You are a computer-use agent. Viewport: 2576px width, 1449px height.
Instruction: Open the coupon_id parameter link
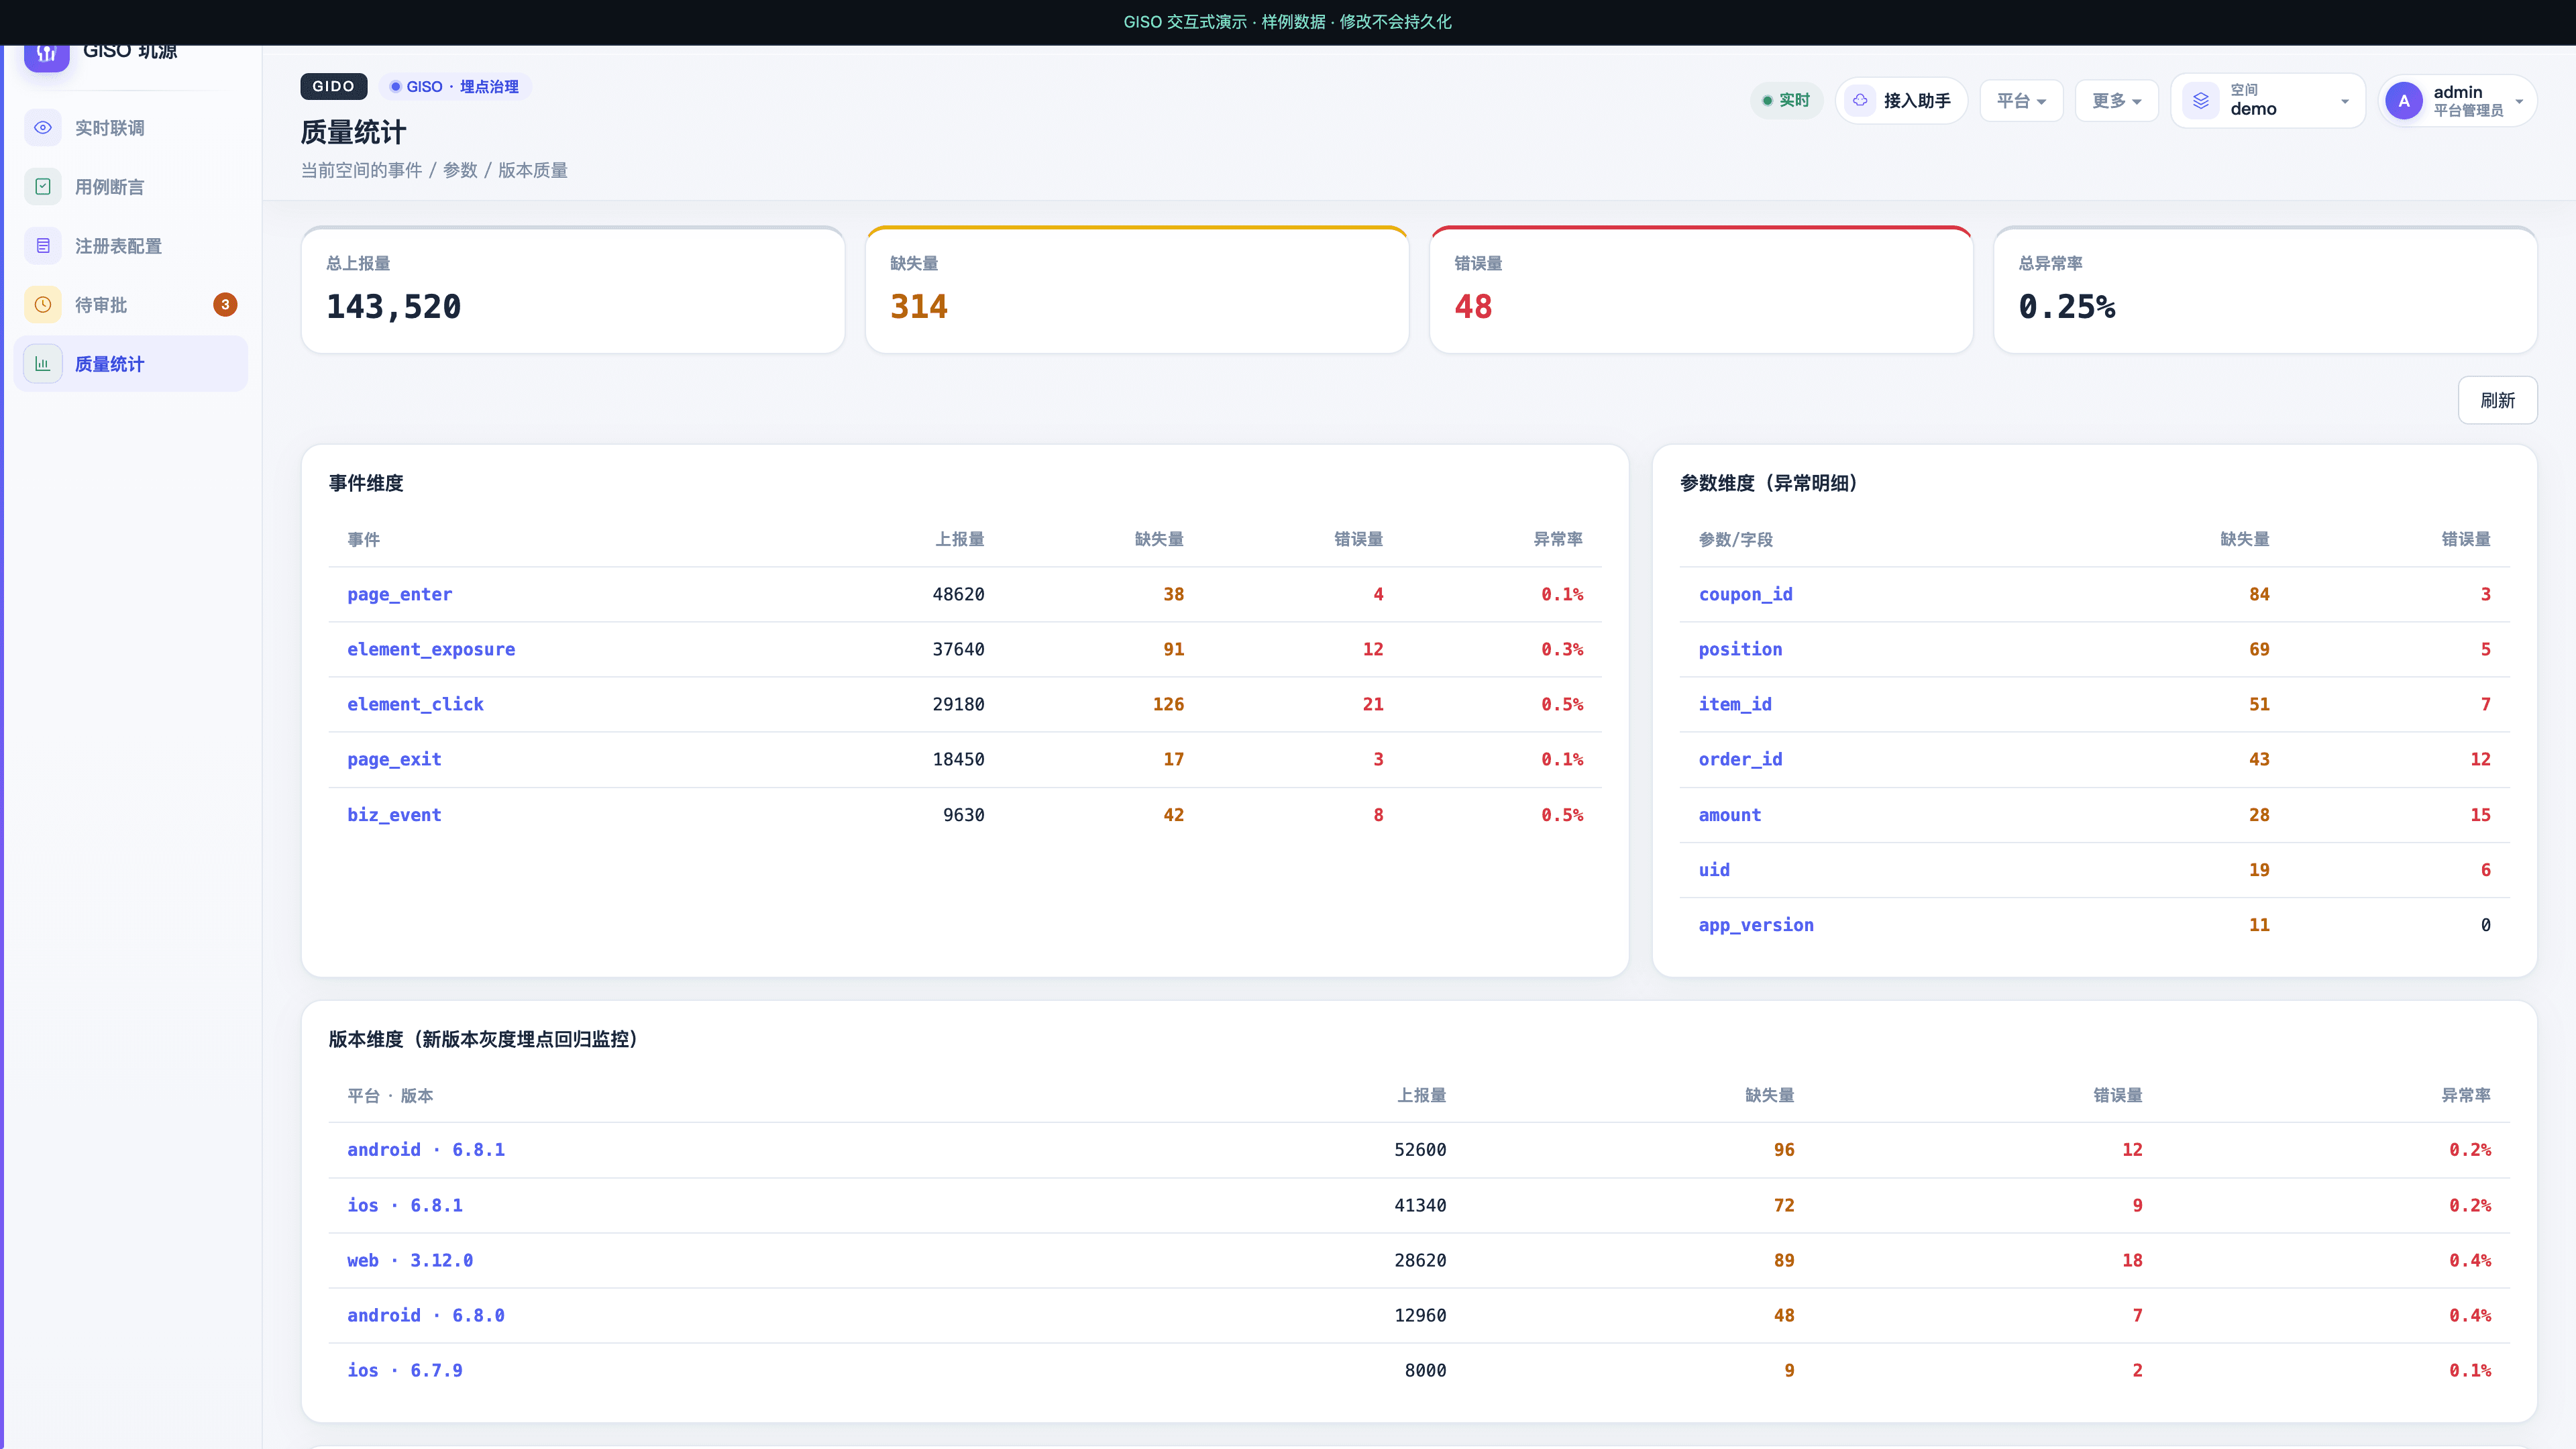pyautogui.click(x=1745, y=594)
